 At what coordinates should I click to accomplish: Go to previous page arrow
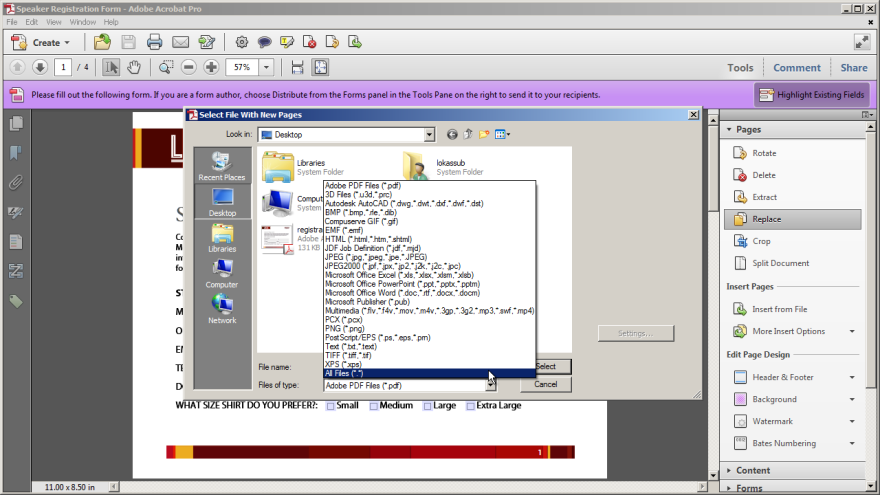17,67
